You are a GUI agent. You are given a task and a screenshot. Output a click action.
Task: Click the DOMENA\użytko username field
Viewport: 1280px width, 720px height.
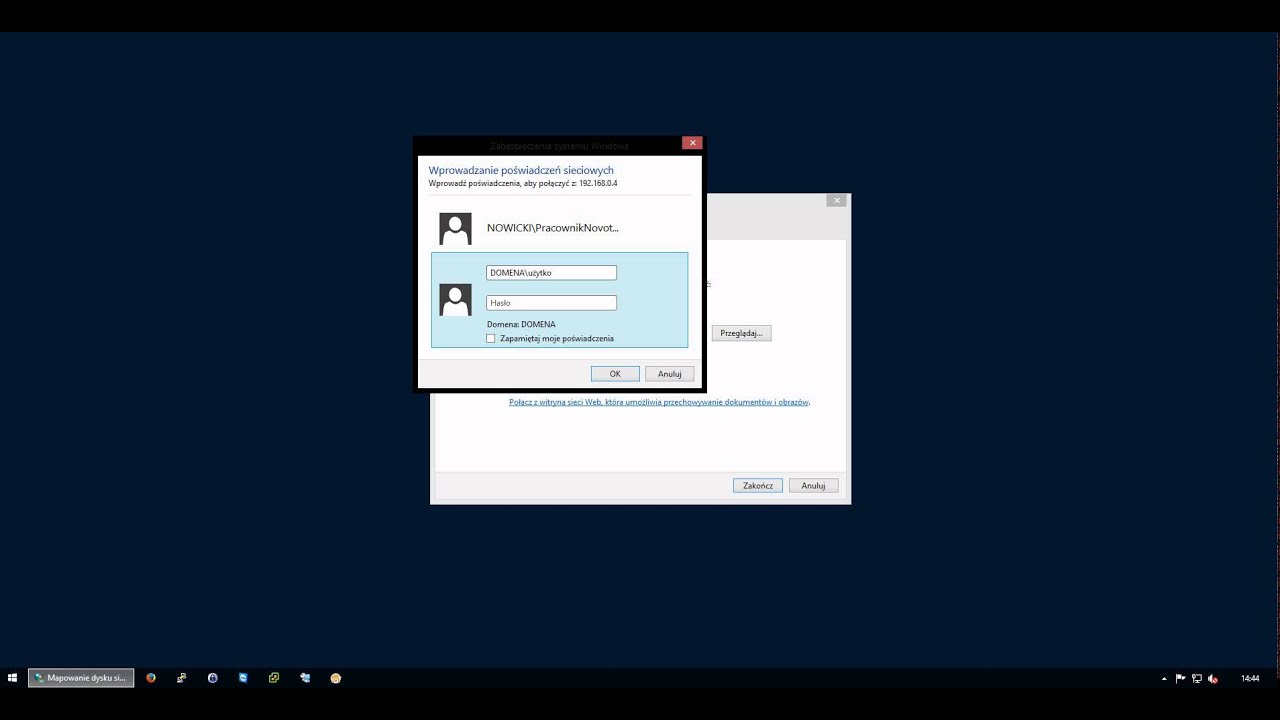click(551, 272)
